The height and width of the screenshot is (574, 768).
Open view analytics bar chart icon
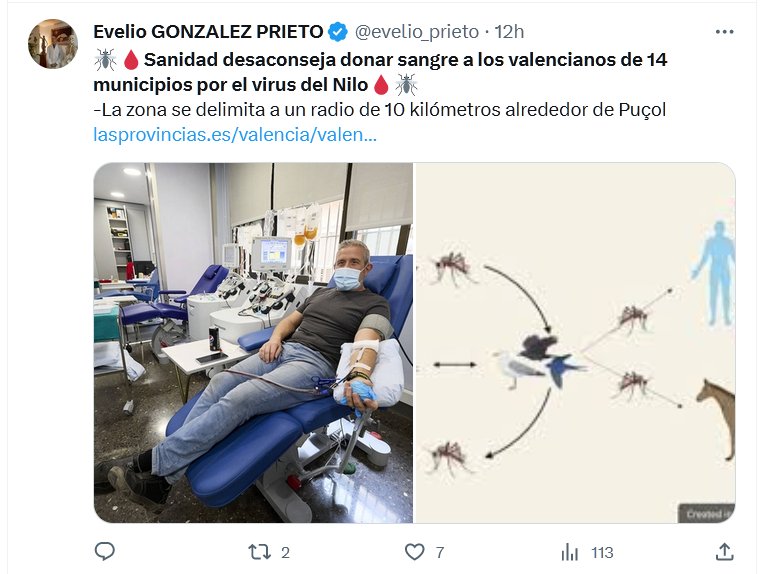point(569,552)
